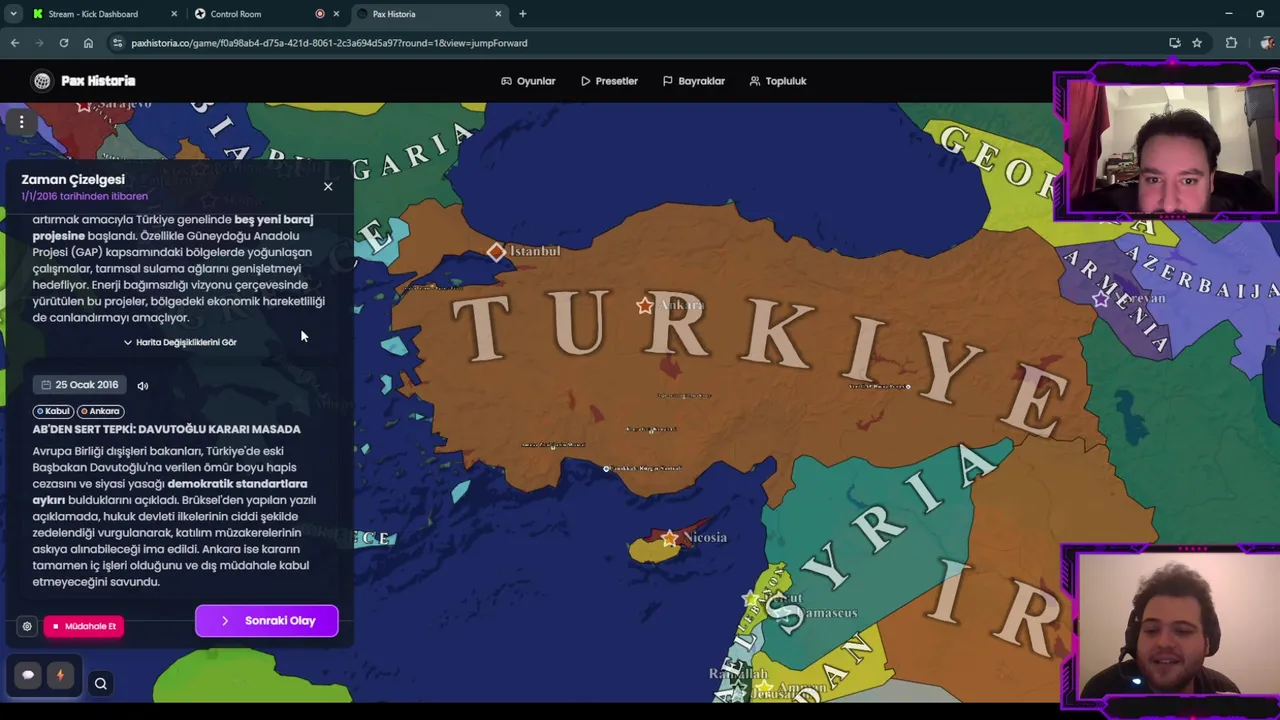Go to browser home page
The width and height of the screenshot is (1280, 720).
(88, 43)
